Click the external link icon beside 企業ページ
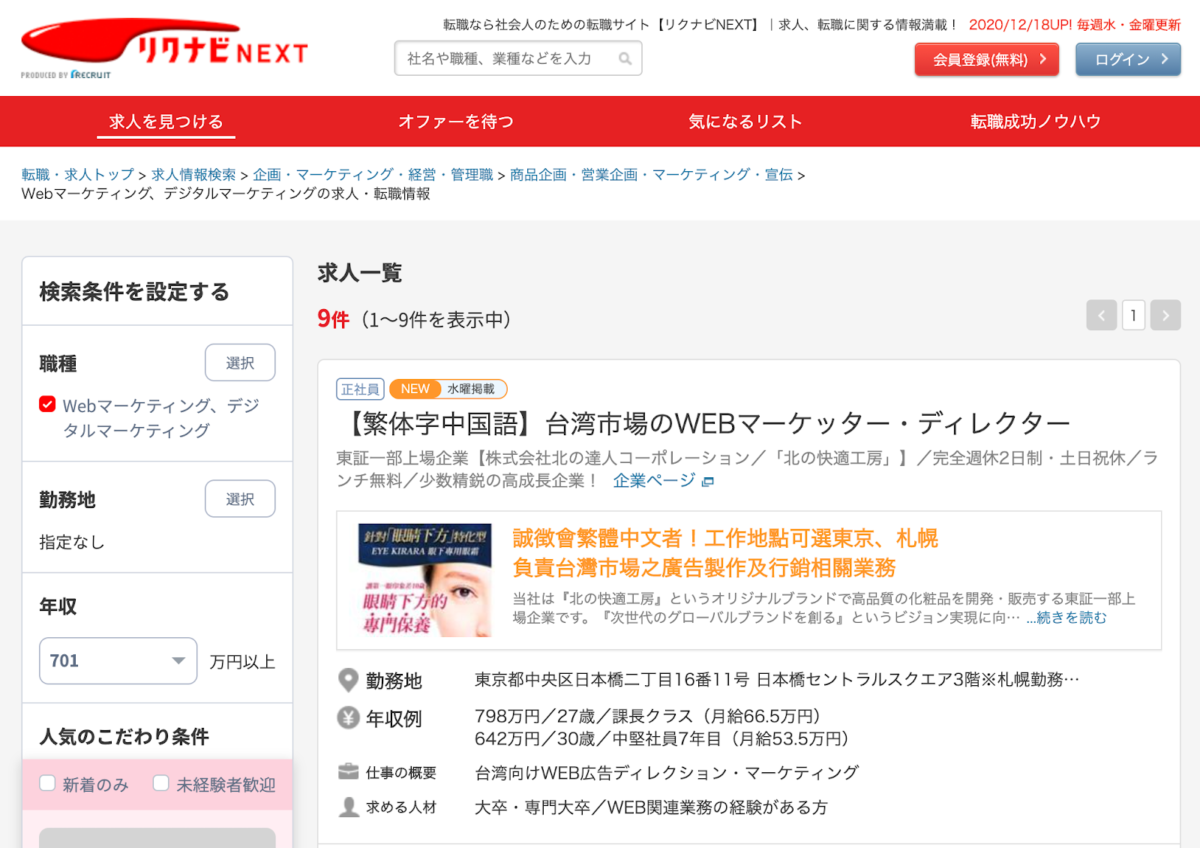Screen dimensions: 1200x848 (708, 482)
